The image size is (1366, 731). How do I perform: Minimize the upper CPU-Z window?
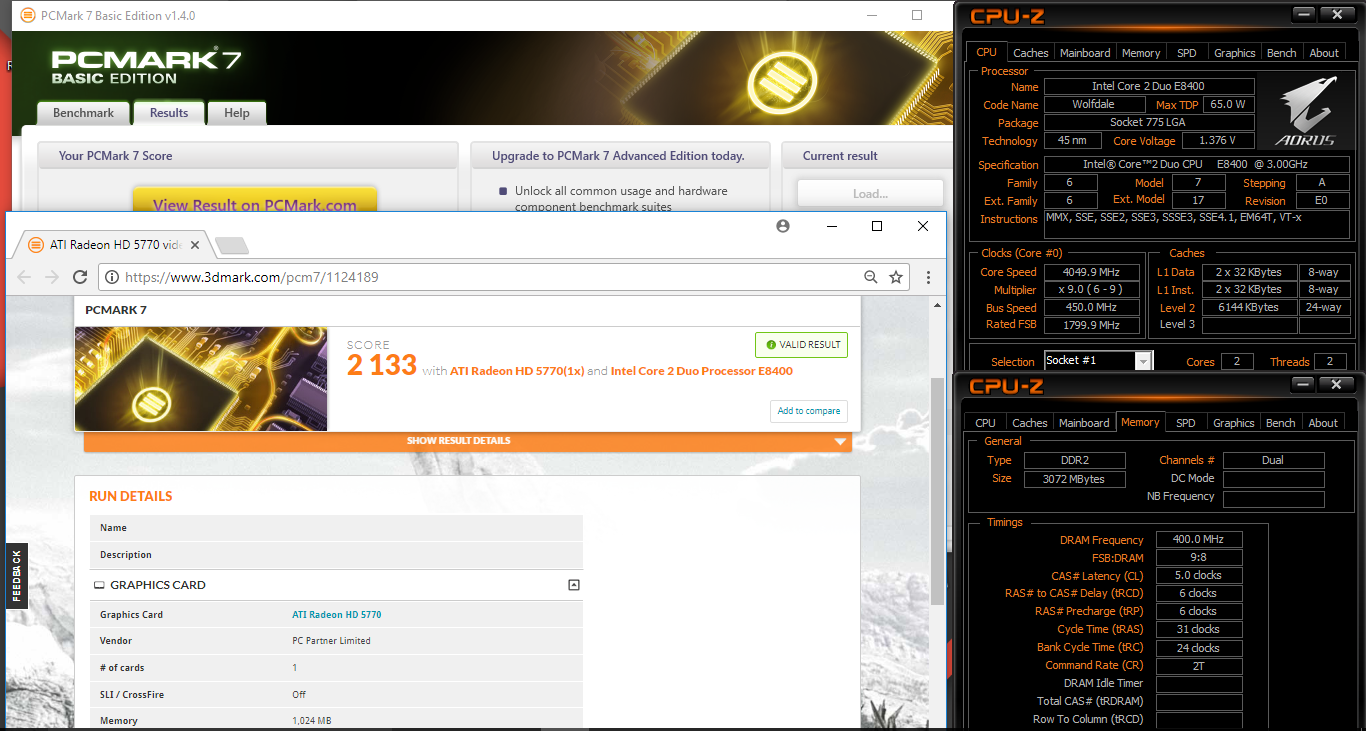point(1302,14)
